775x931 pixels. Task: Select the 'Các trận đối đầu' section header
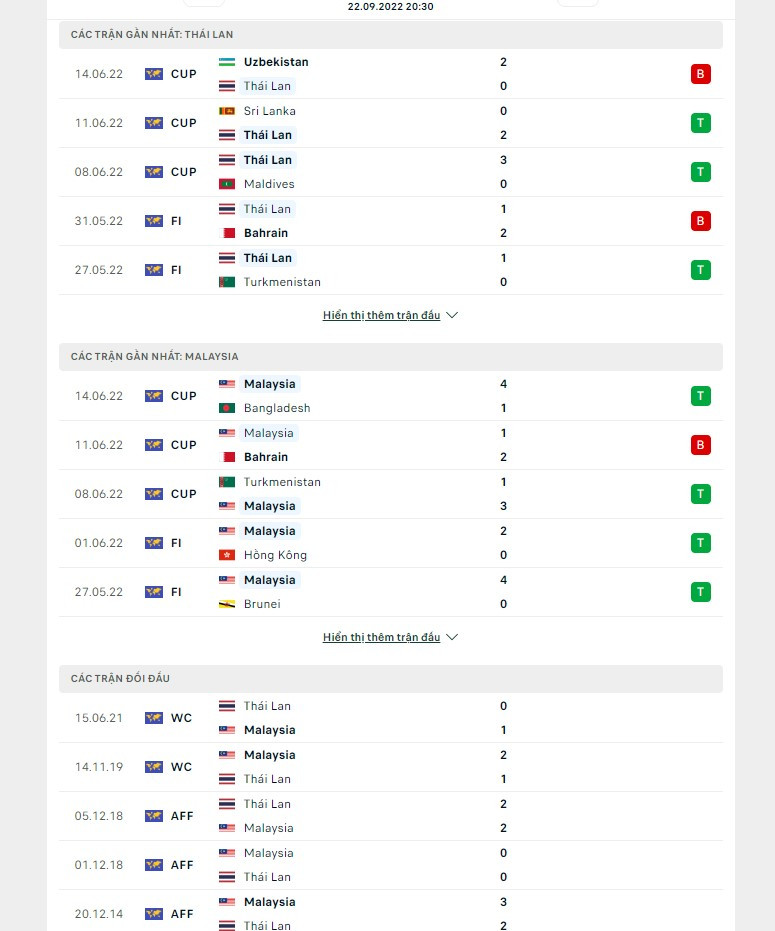click(x=120, y=679)
